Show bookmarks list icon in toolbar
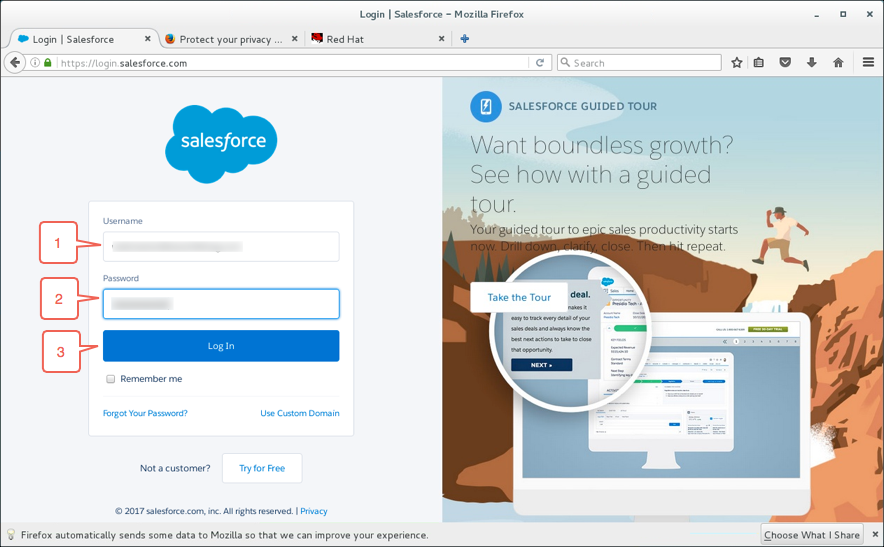Viewport: 884px width, 547px height. point(759,63)
